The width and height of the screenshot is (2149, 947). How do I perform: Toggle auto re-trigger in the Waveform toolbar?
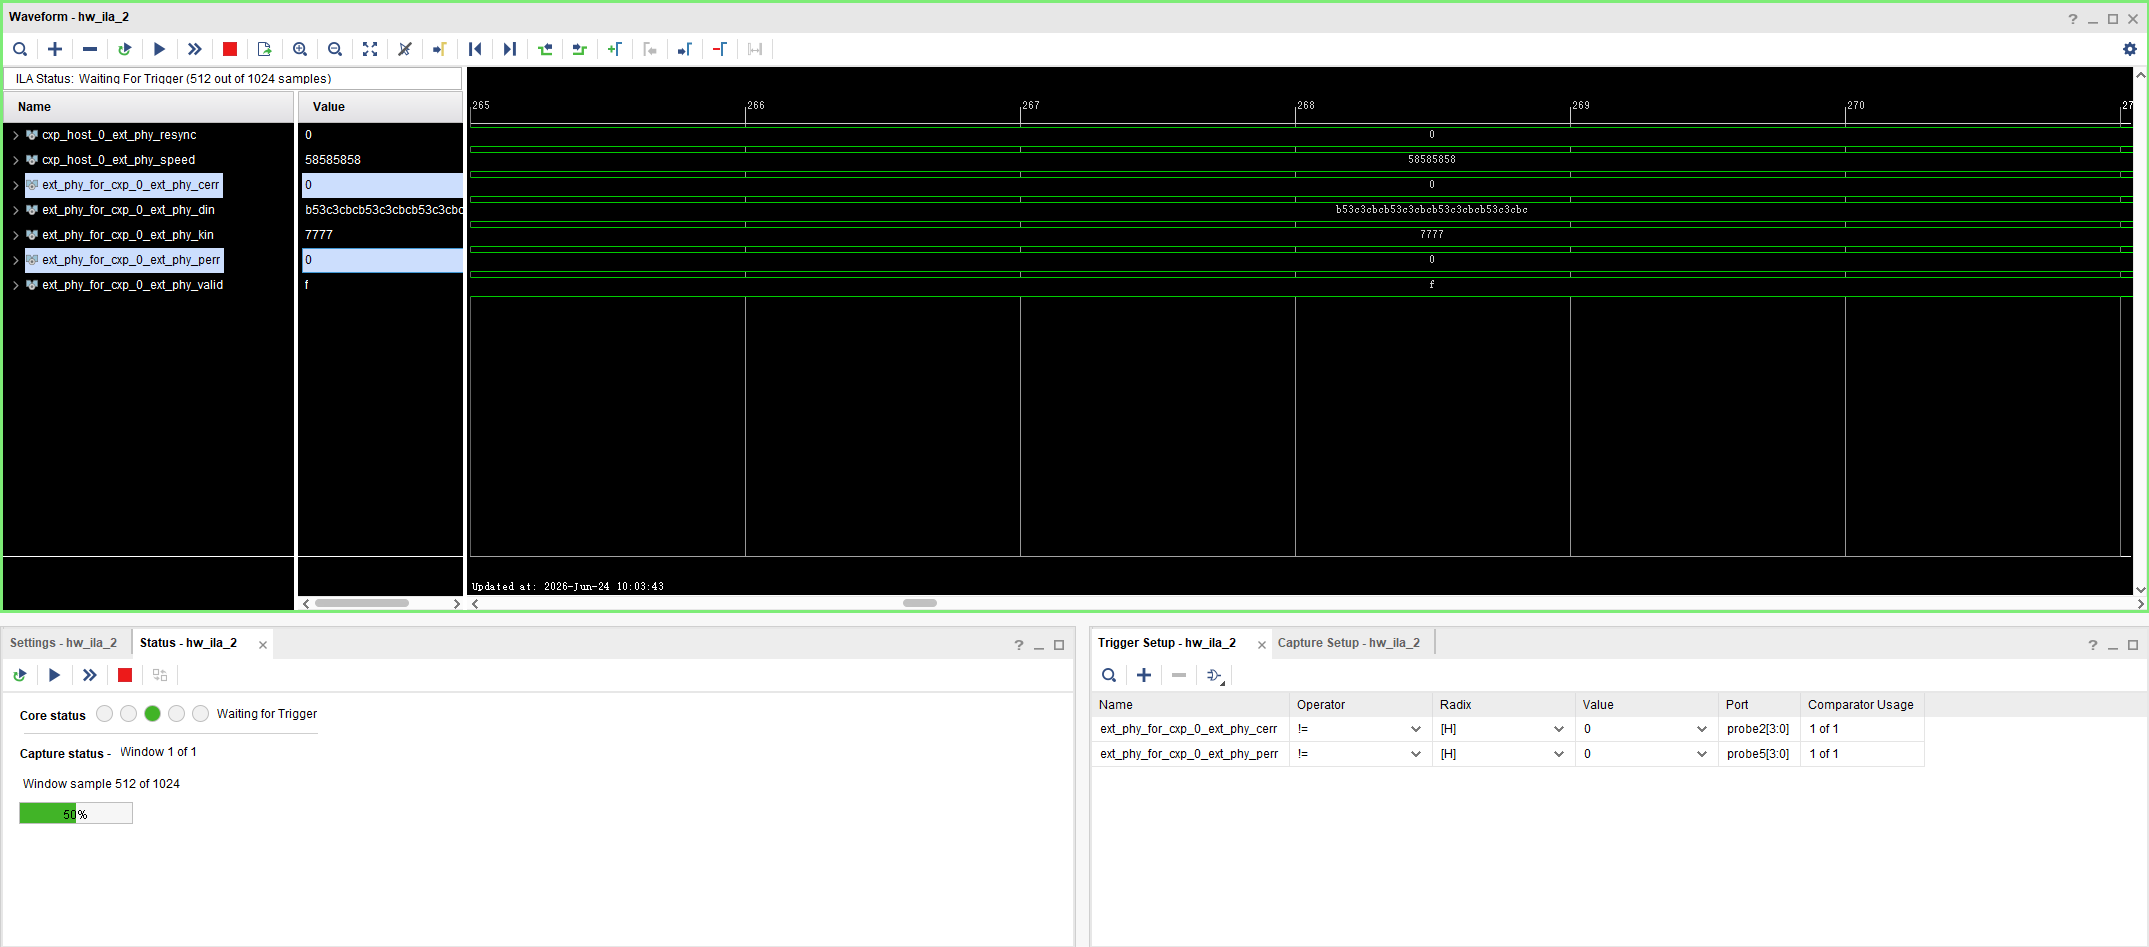pos(125,49)
